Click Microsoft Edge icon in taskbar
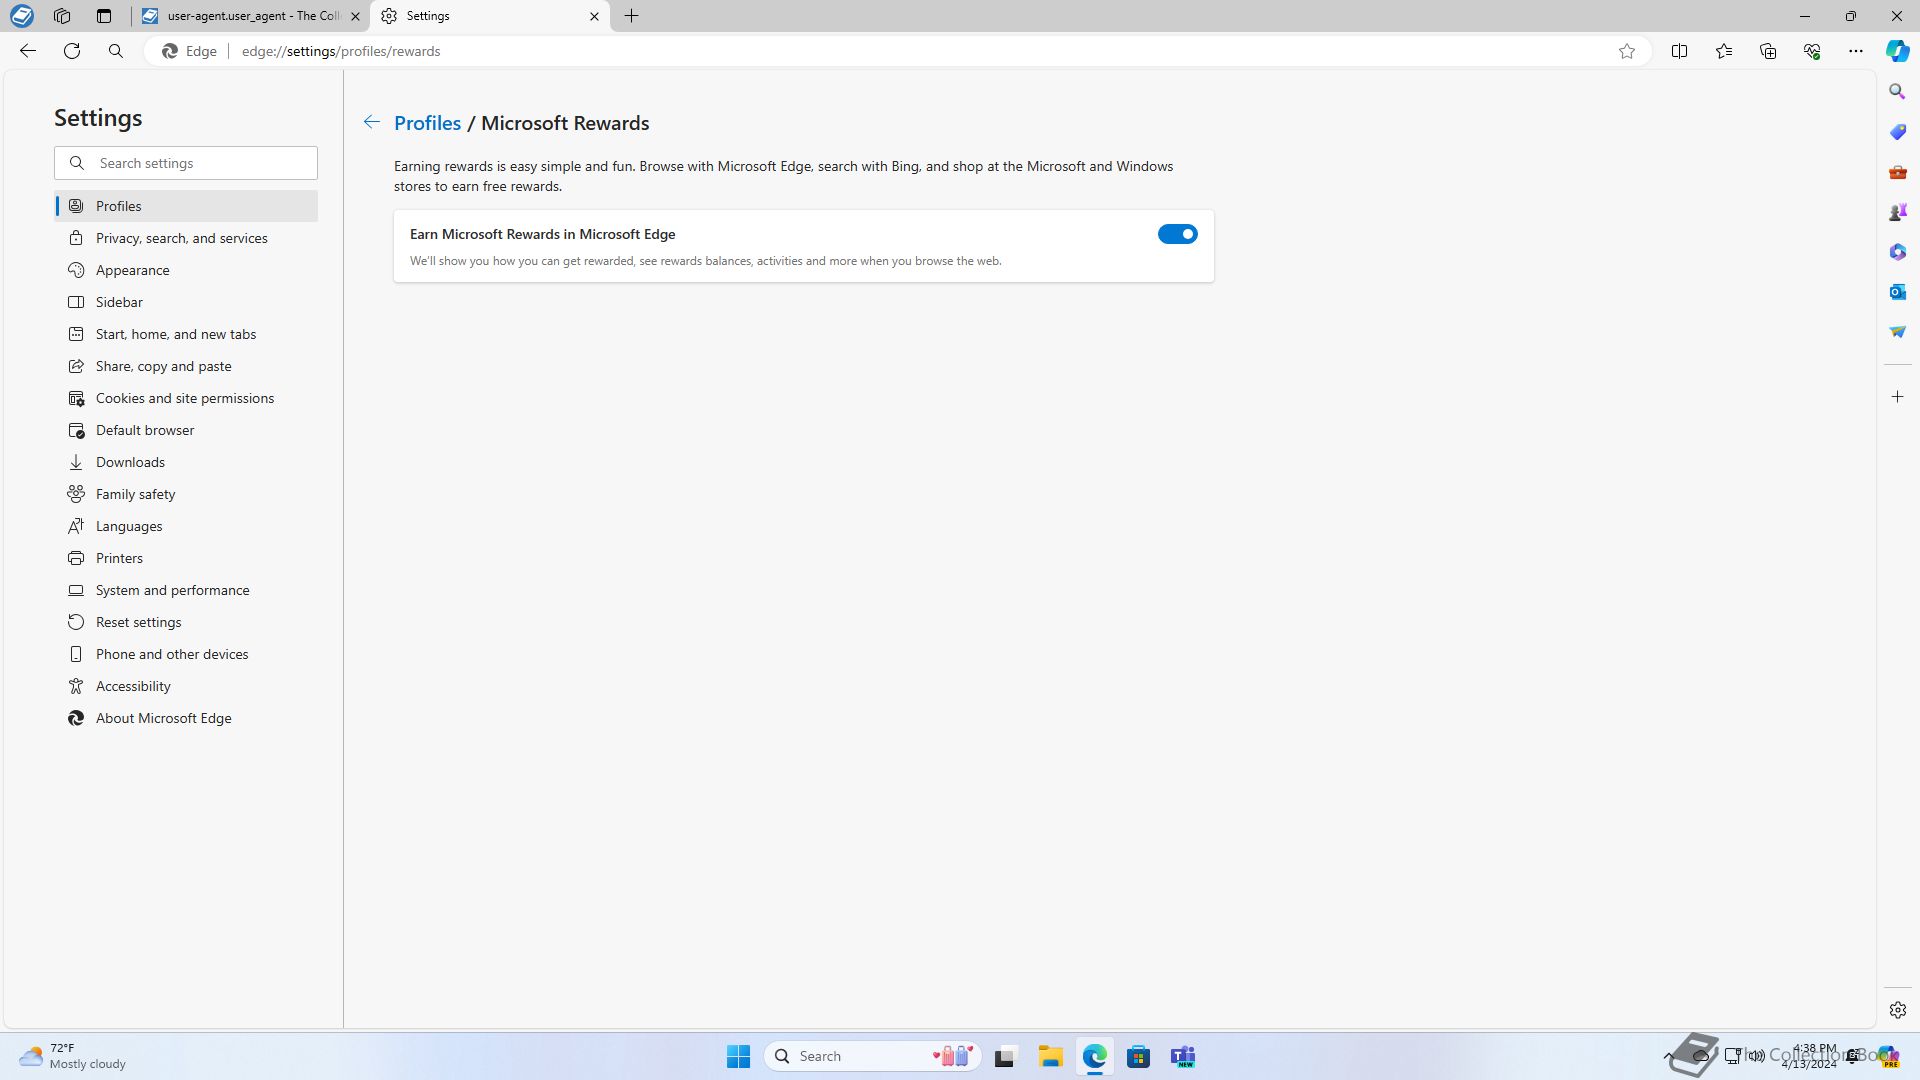 click(1094, 1056)
